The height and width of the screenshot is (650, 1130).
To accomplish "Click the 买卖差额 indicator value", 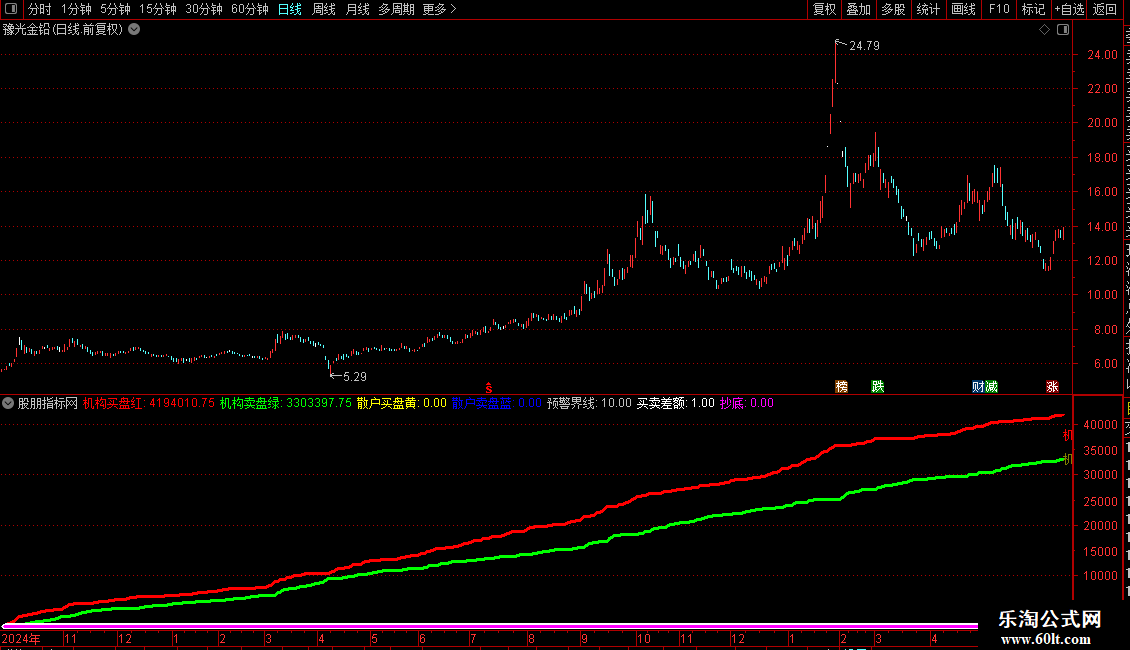I will coord(675,404).
